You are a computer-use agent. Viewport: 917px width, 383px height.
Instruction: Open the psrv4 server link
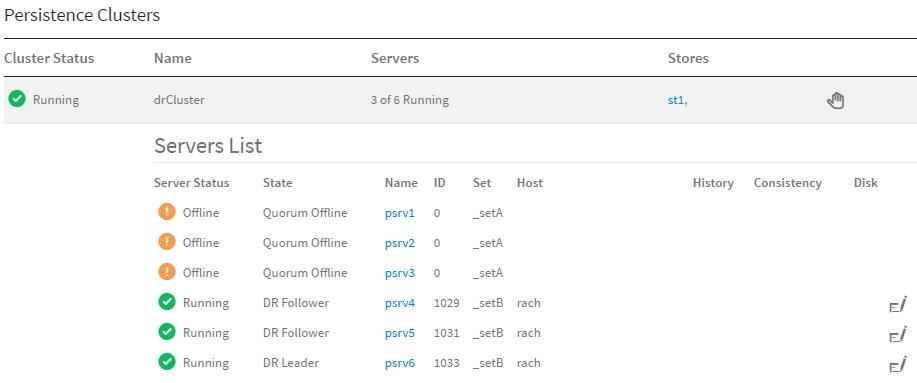tap(399, 303)
